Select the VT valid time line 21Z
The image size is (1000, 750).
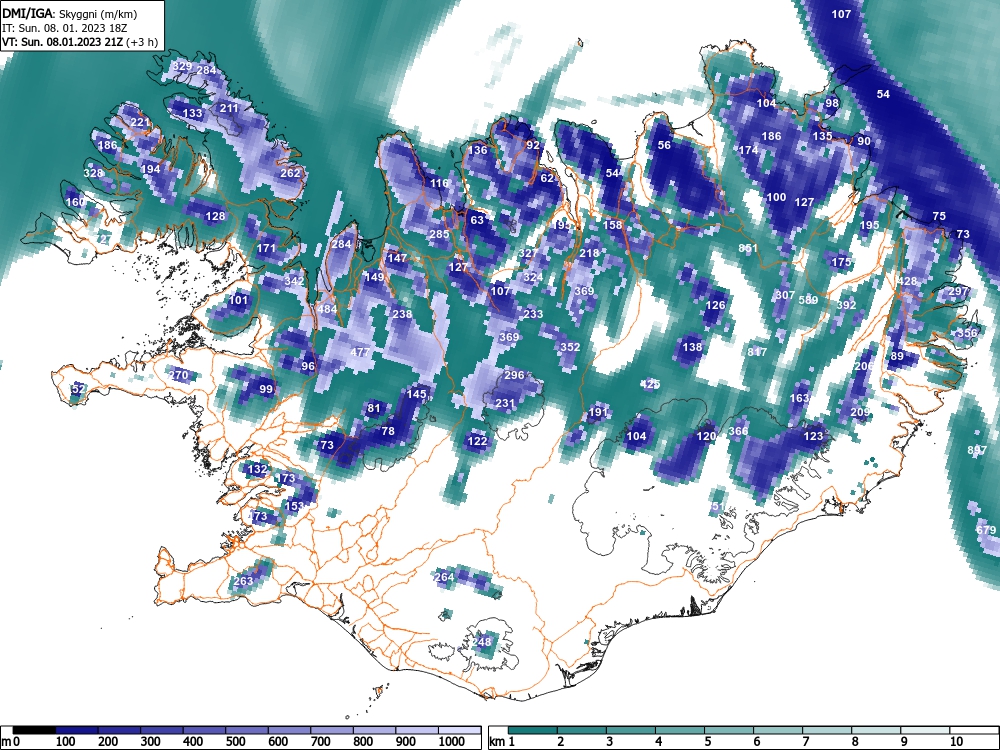[x=80, y=42]
